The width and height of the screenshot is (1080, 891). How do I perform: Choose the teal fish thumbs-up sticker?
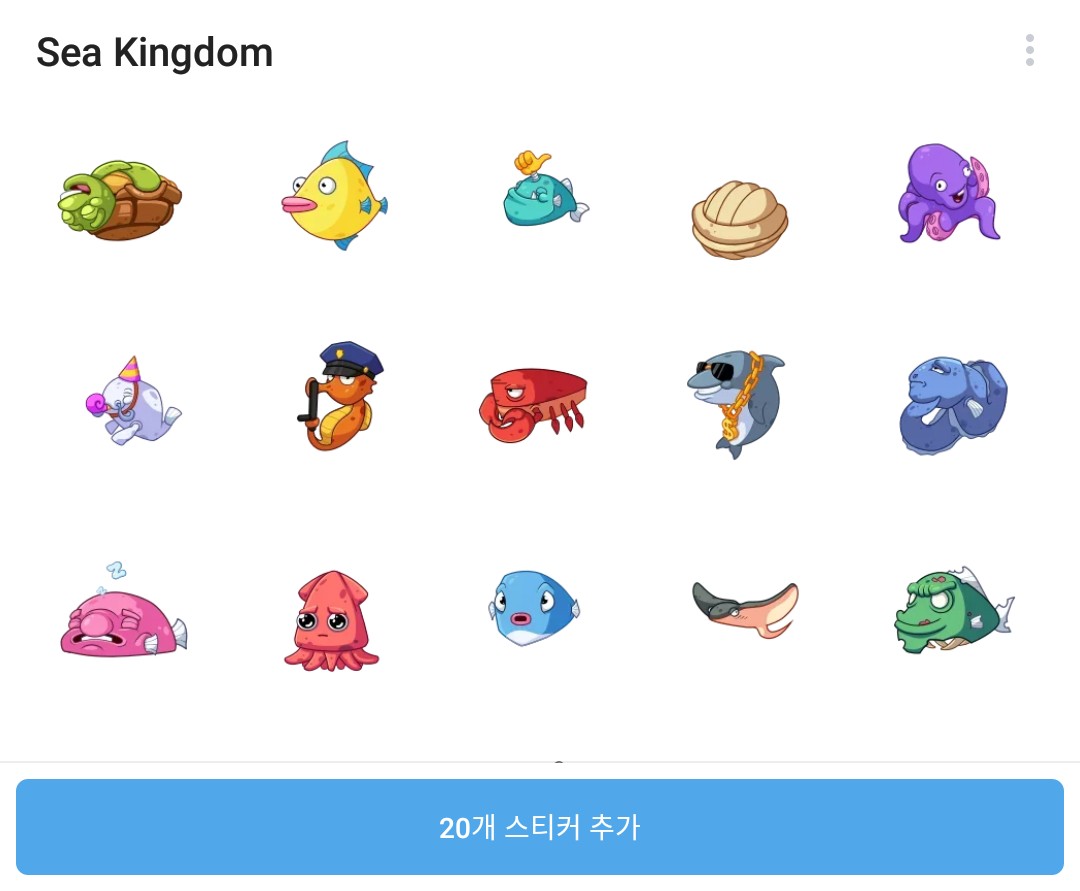[546, 189]
